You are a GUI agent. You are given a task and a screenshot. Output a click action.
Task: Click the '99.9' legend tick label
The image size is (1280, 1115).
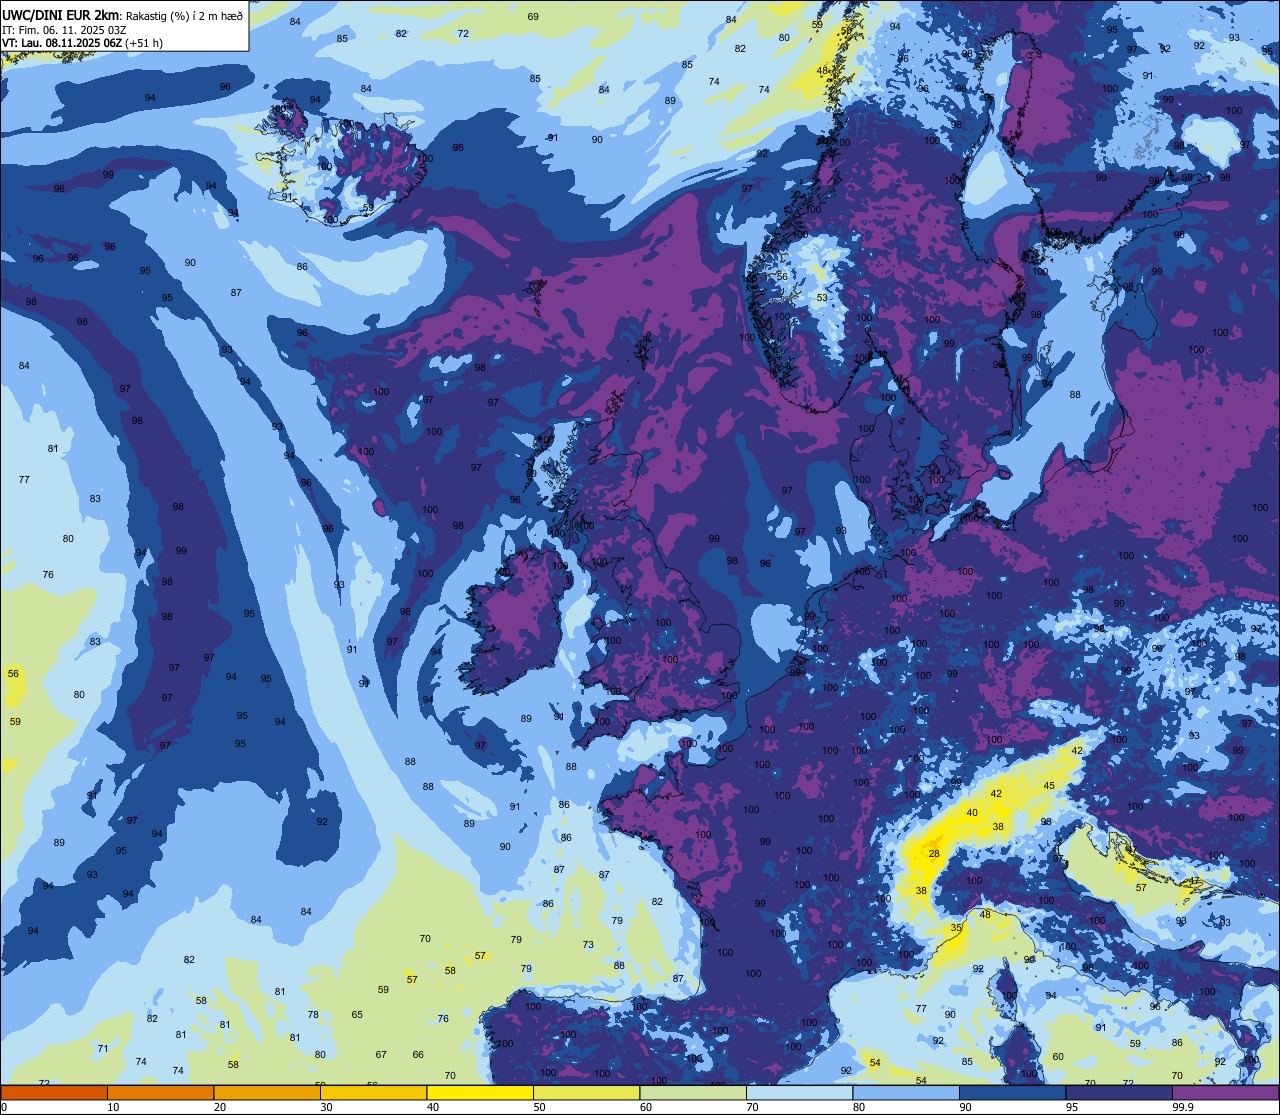pos(1183,1107)
